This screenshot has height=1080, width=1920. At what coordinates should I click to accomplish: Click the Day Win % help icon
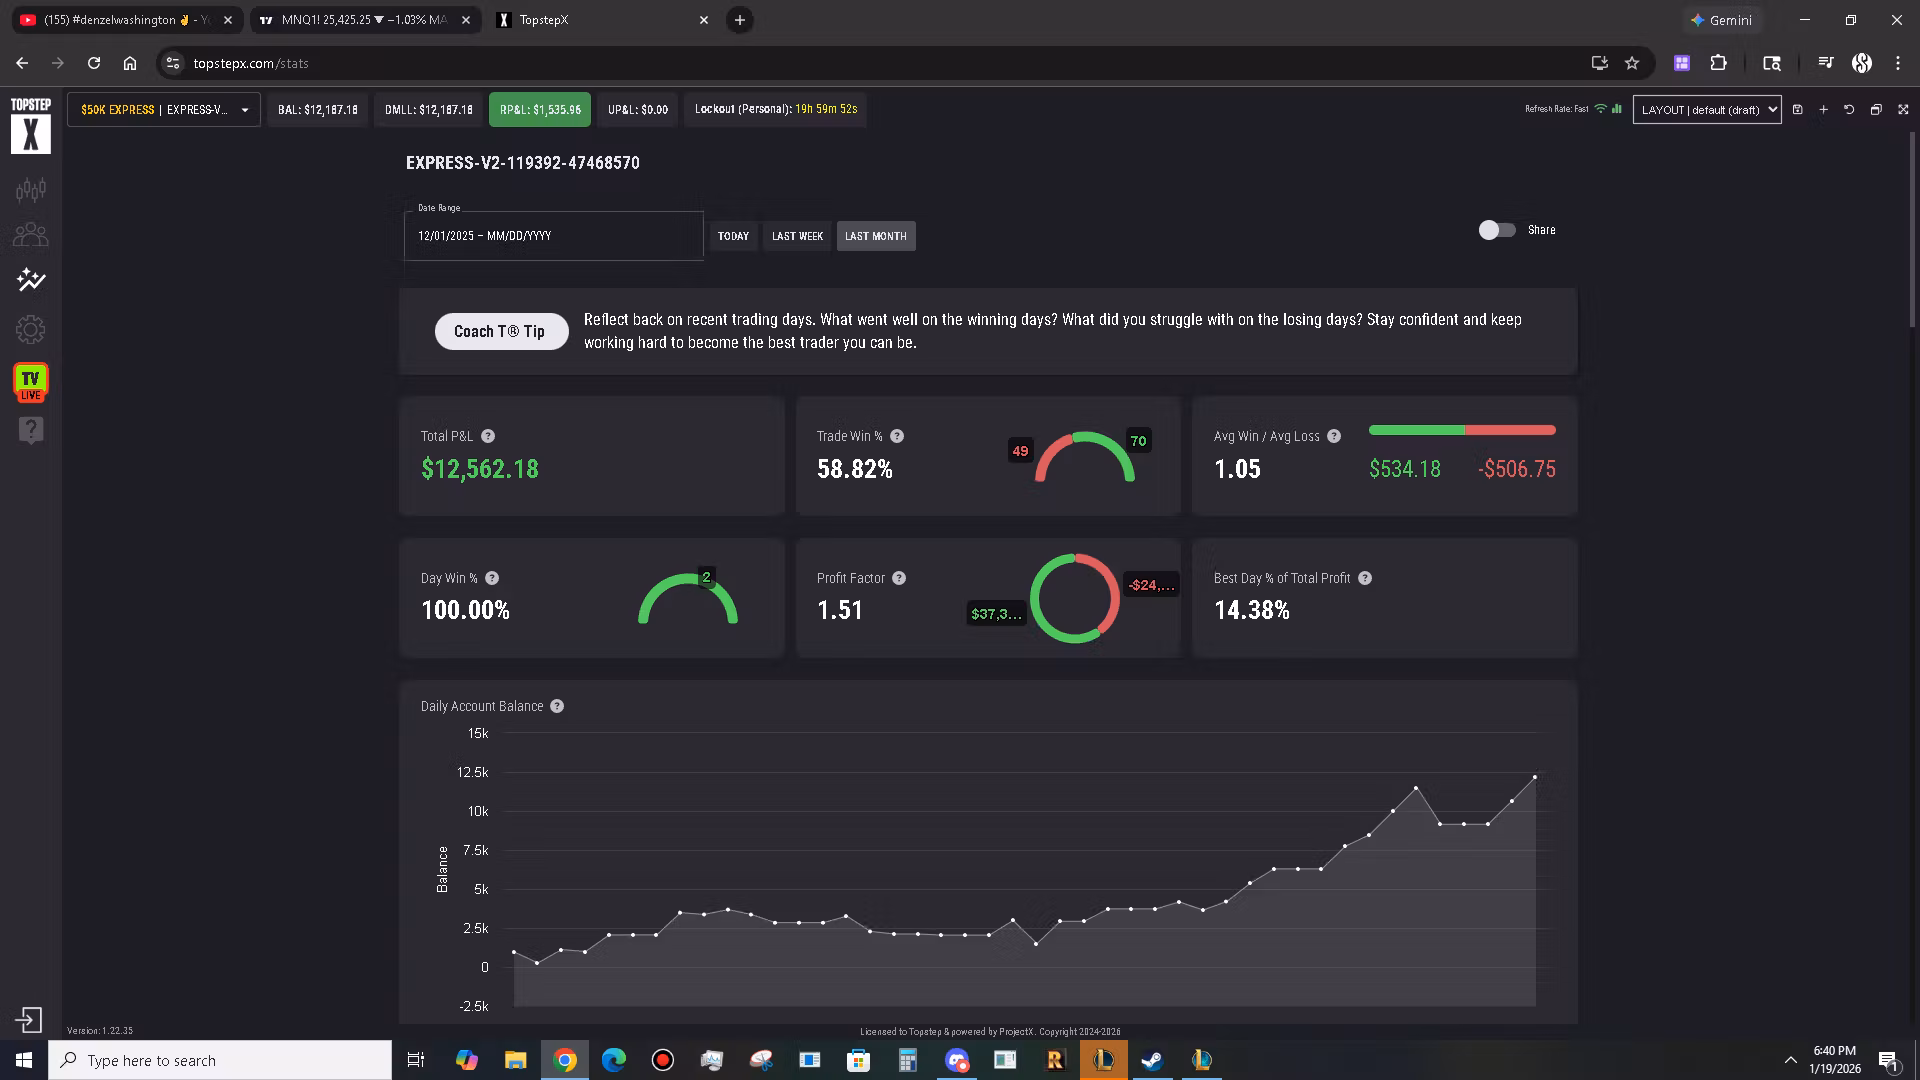492,578
